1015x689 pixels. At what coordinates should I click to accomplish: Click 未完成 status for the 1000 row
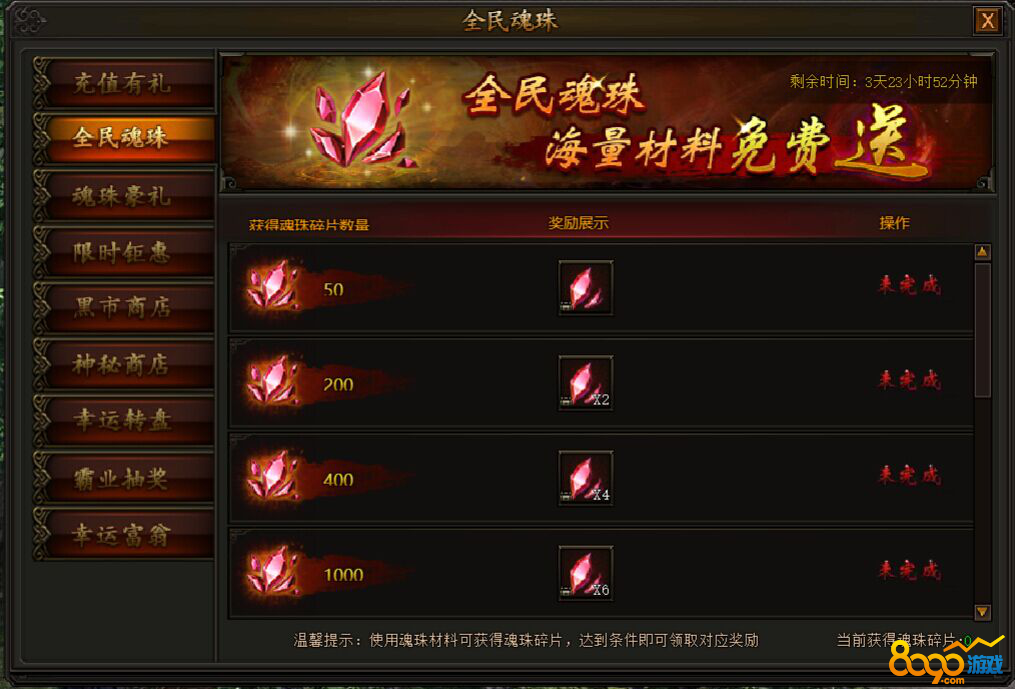tap(909, 570)
